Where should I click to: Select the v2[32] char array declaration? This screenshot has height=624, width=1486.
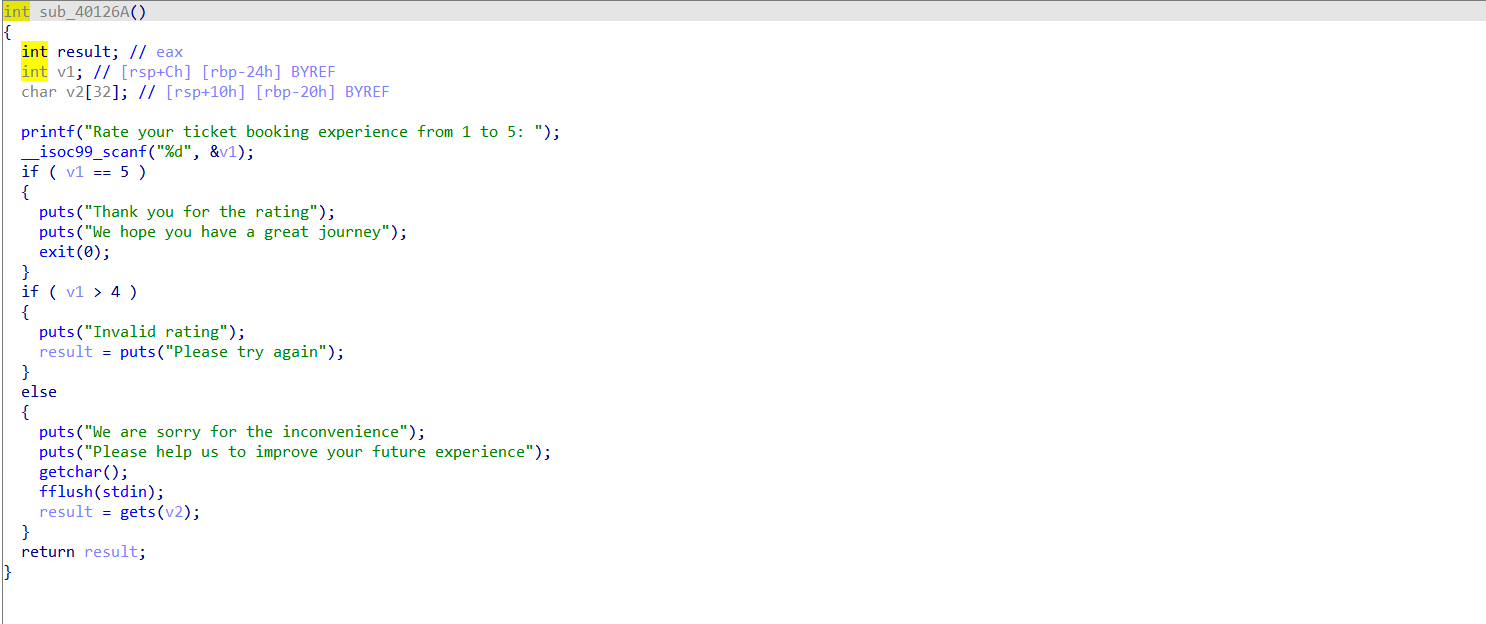click(x=92, y=92)
